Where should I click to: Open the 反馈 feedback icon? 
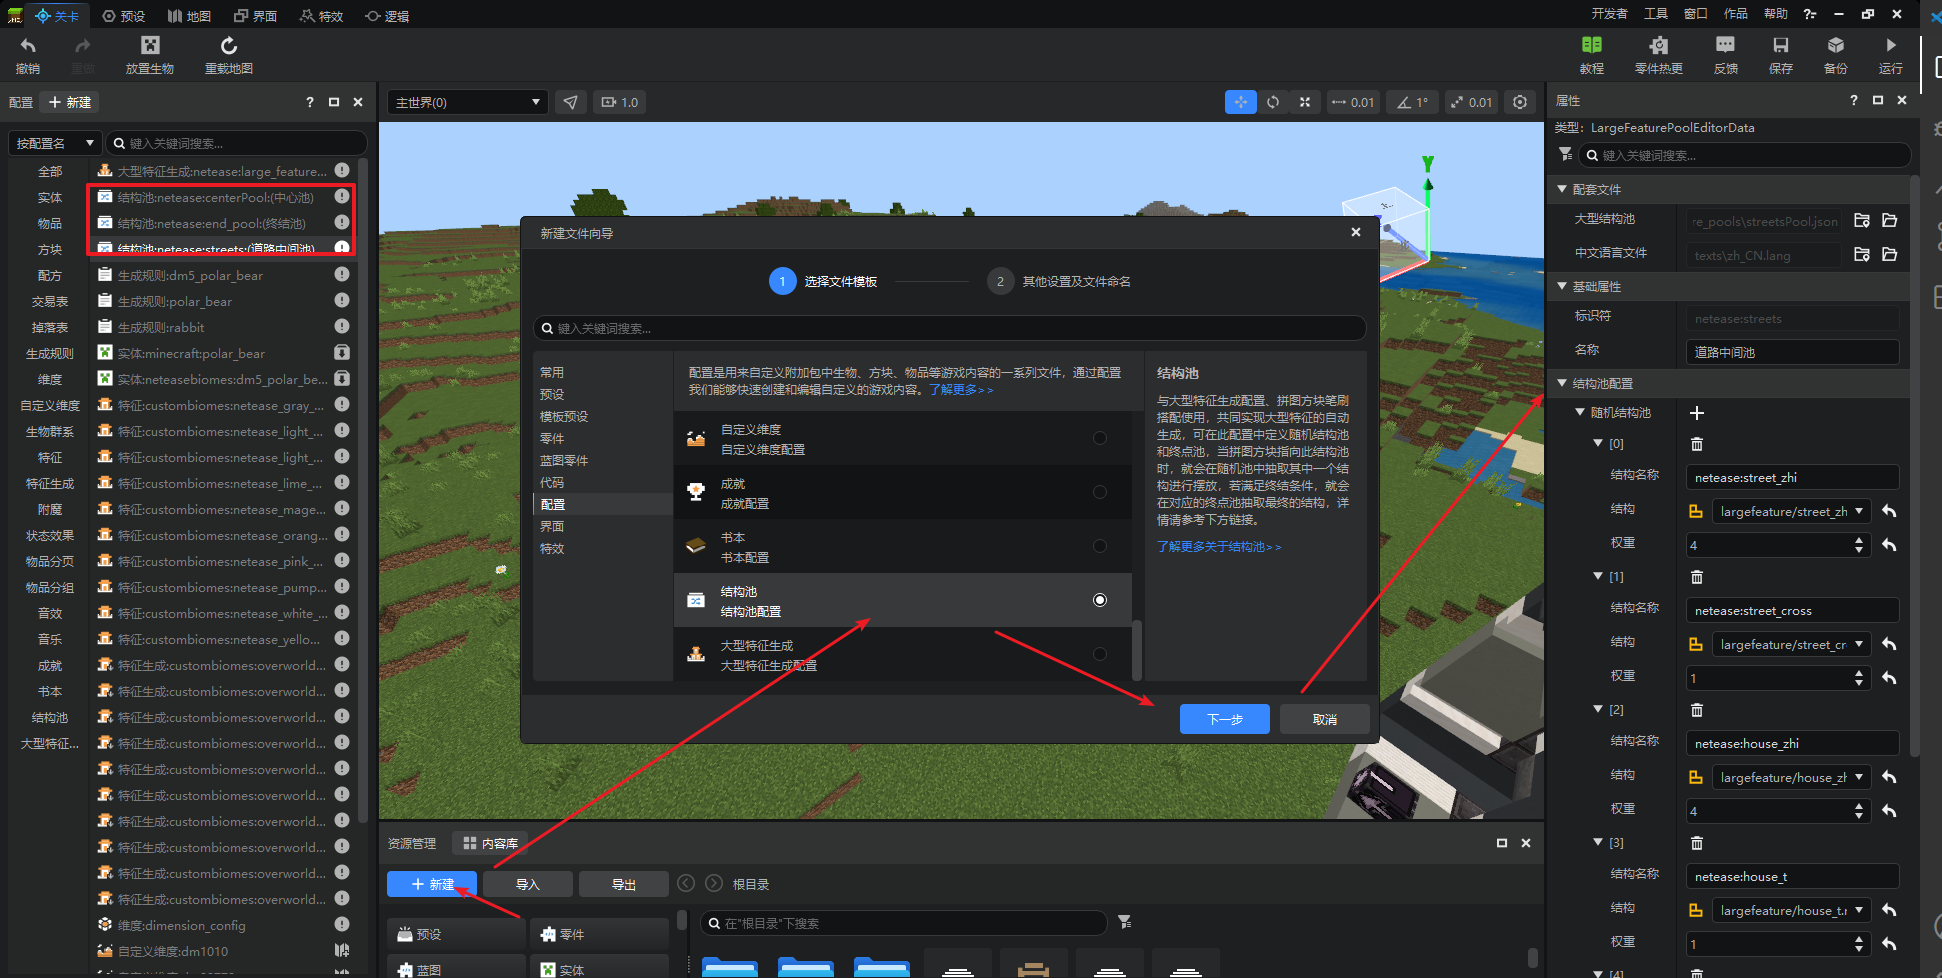pos(1725,45)
